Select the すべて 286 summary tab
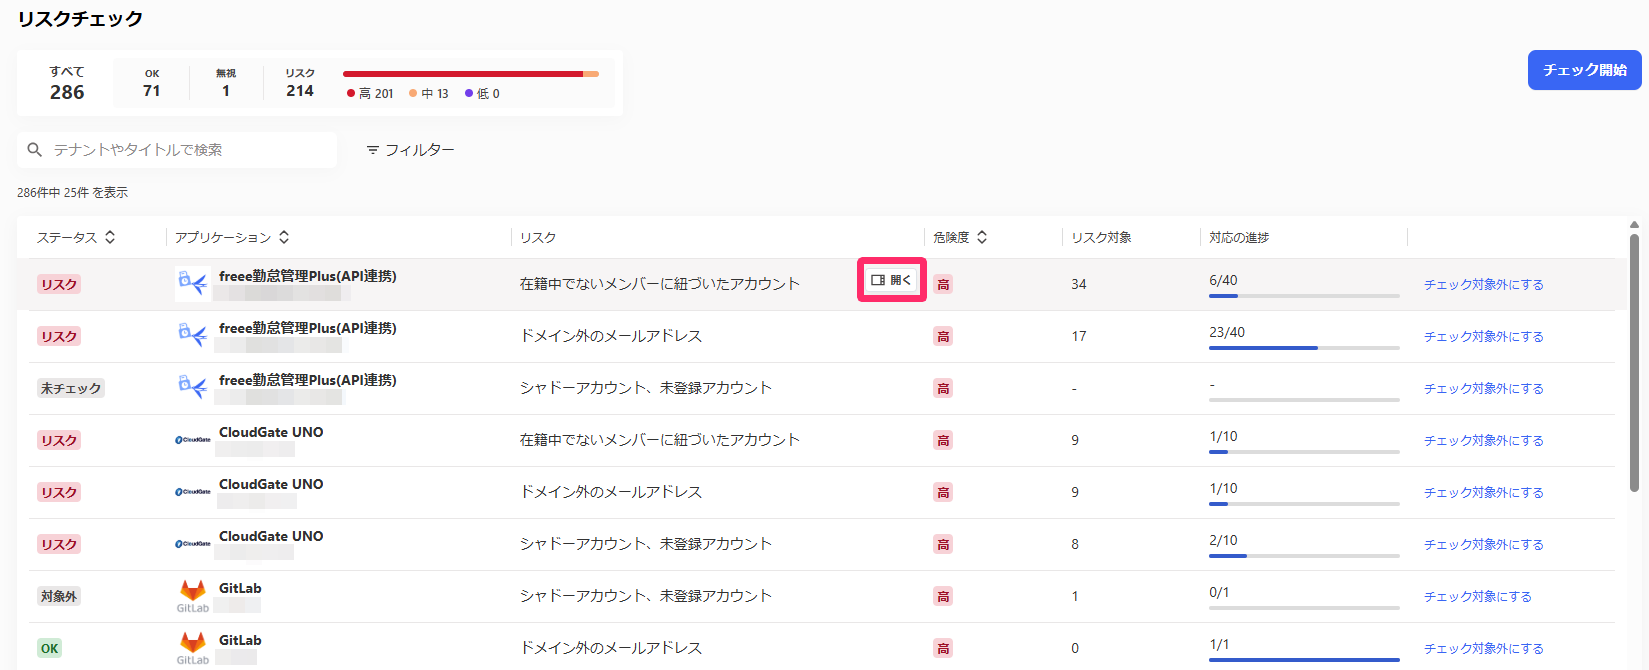The width and height of the screenshot is (1649, 670). pyautogui.click(x=67, y=83)
